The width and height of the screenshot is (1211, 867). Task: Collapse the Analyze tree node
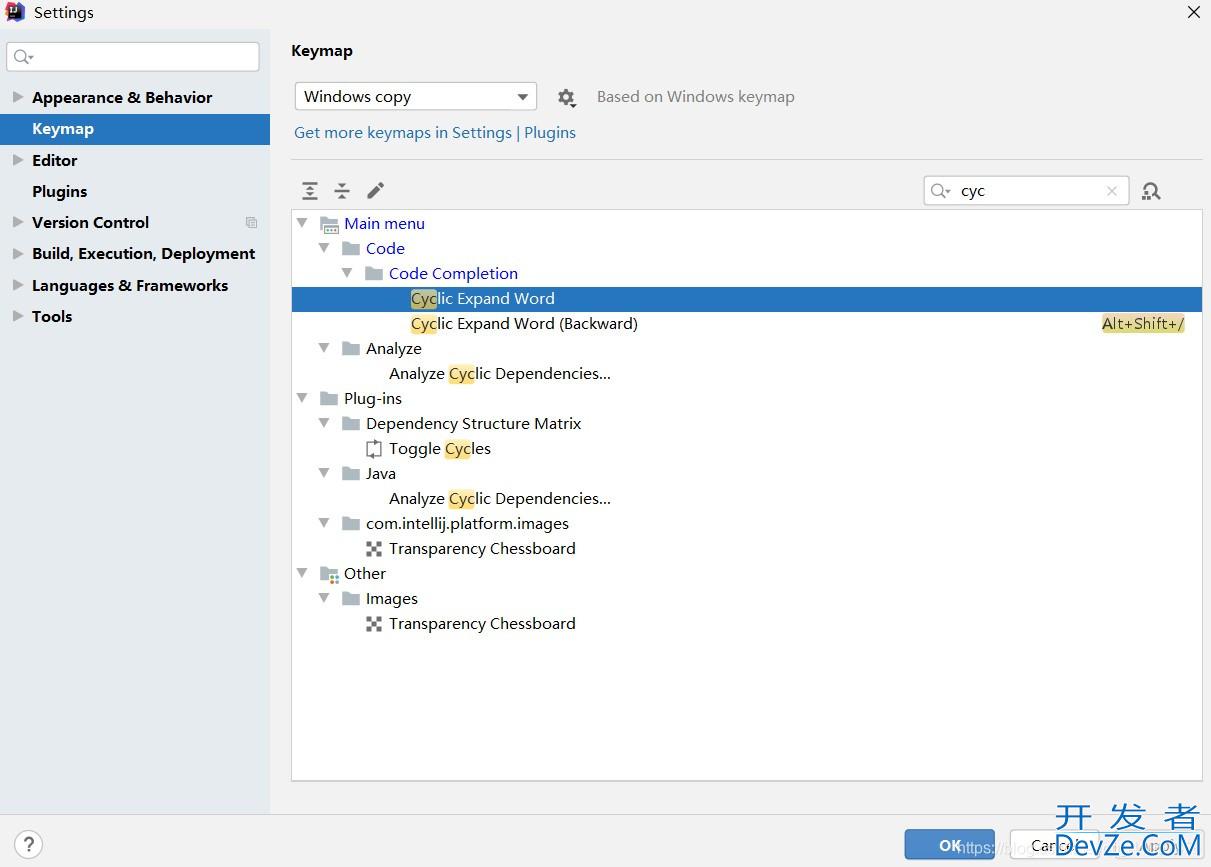pyautogui.click(x=324, y=348)
